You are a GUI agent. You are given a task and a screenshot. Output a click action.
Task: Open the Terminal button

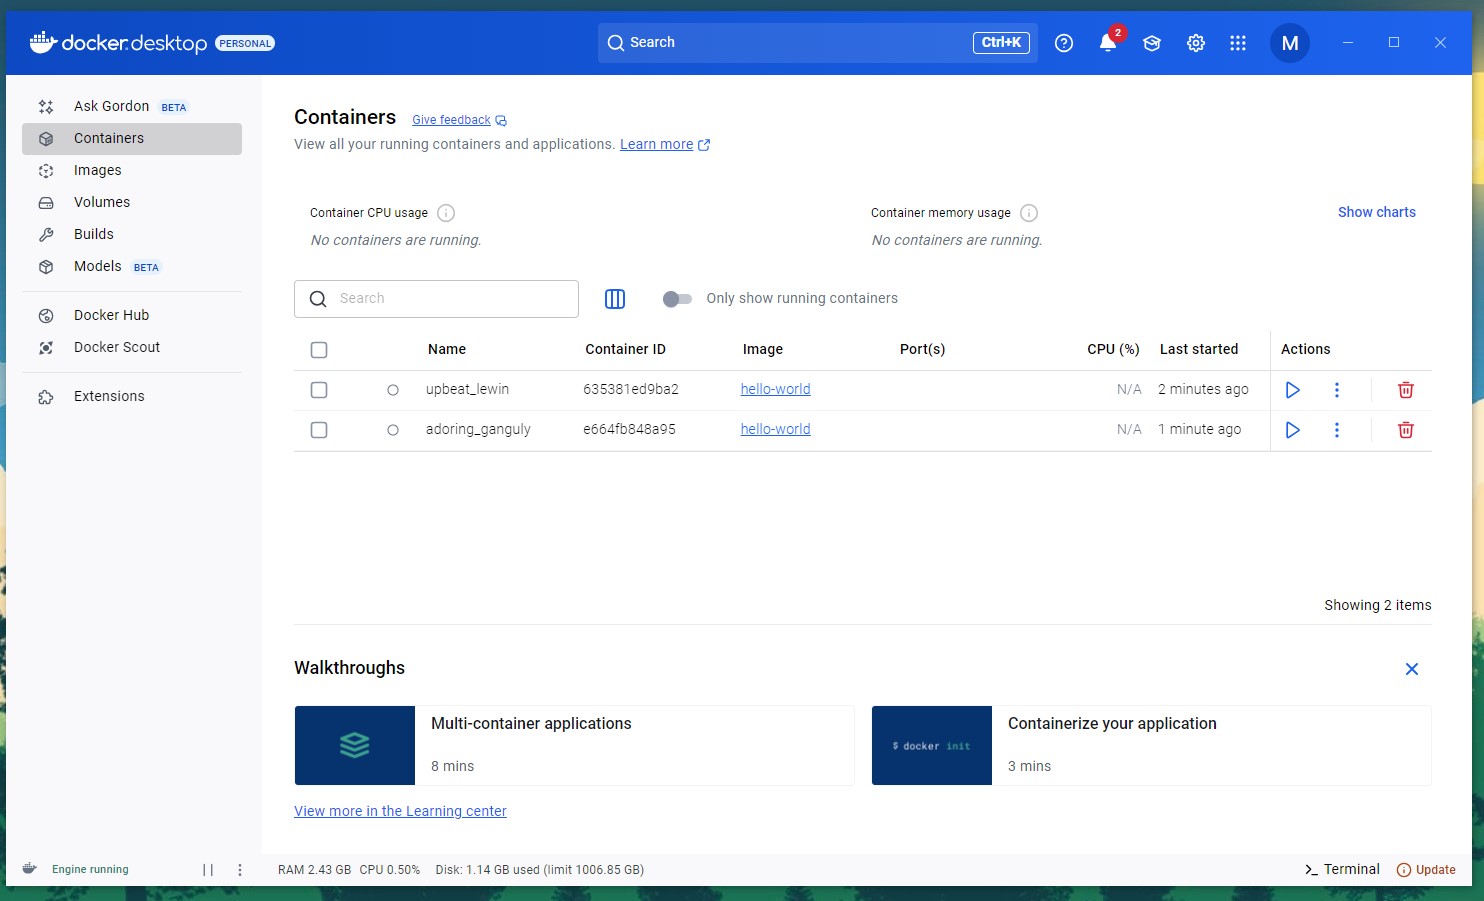pyautogui.click(x=1342, y=869)
